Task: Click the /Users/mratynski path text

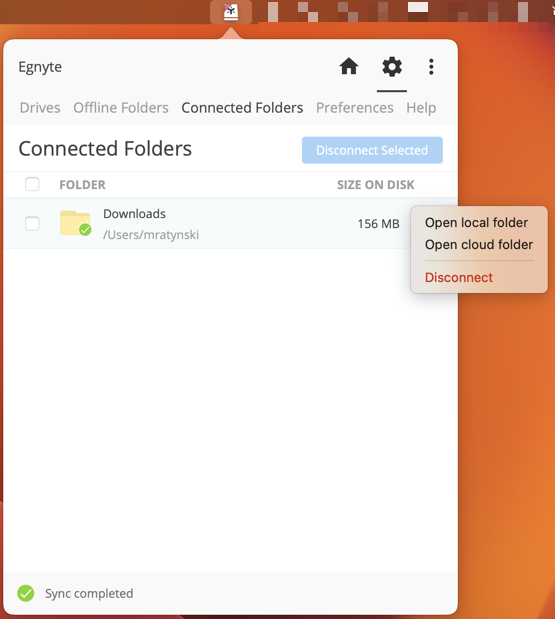Action: (x=151, y=235)
